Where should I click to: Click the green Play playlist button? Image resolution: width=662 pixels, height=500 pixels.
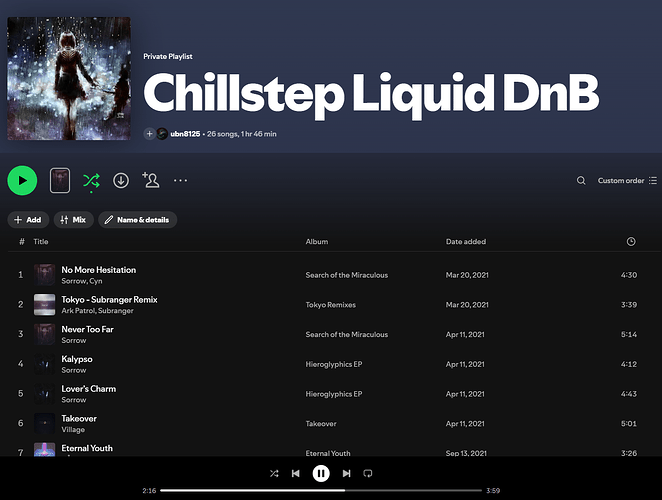click(22, 180)
